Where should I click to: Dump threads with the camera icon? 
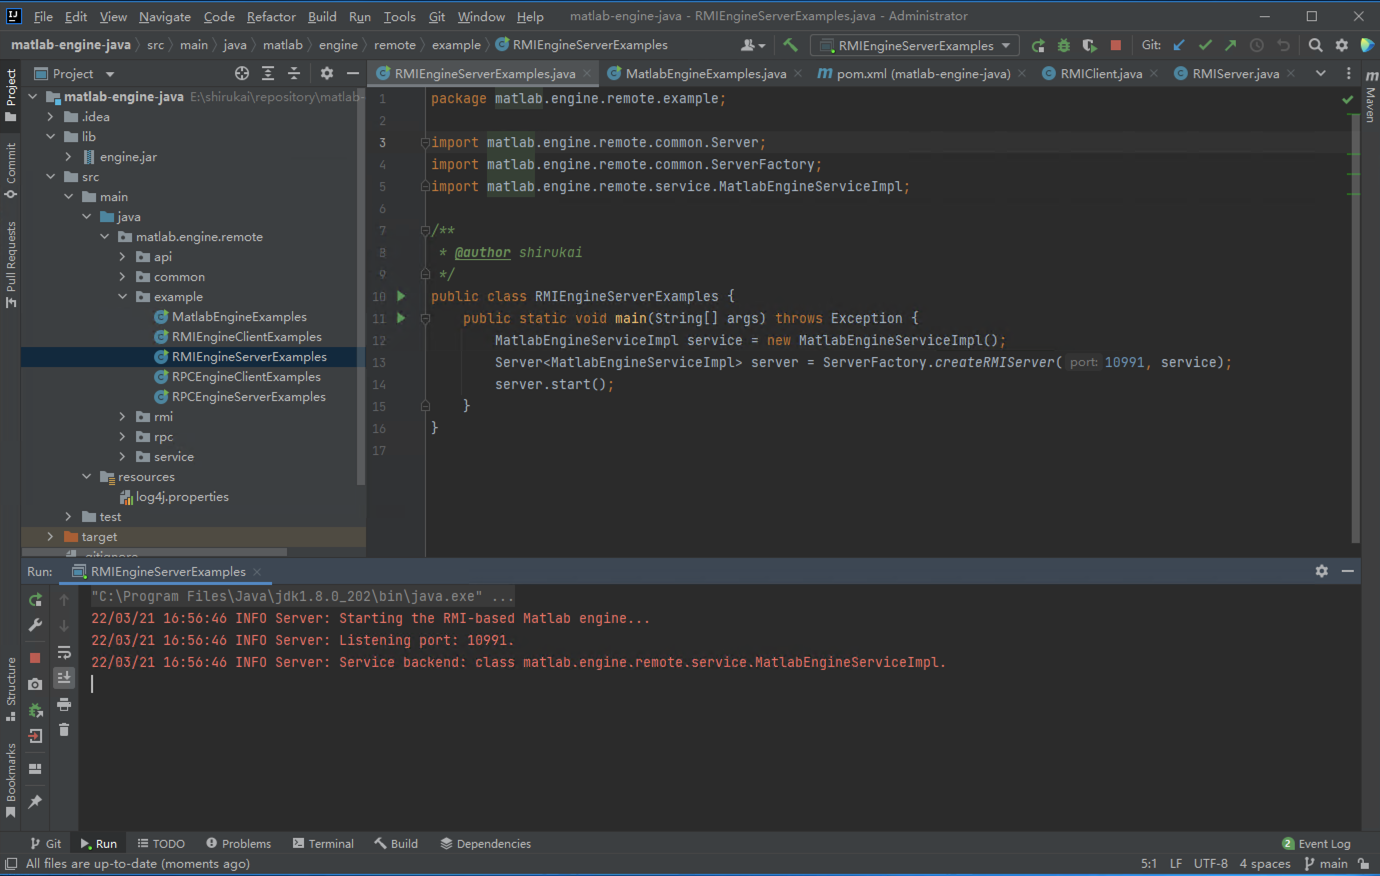[x=35, y=684]
